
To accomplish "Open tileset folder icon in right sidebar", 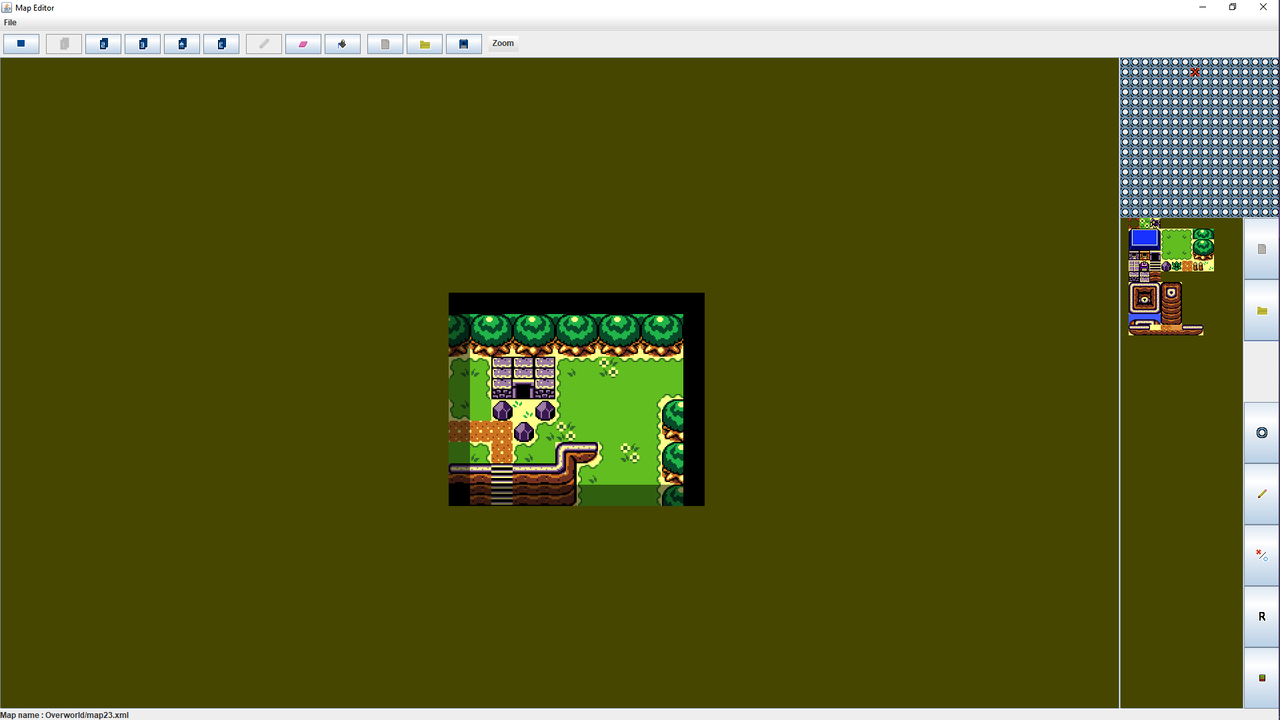I will tap(1262, 311).
